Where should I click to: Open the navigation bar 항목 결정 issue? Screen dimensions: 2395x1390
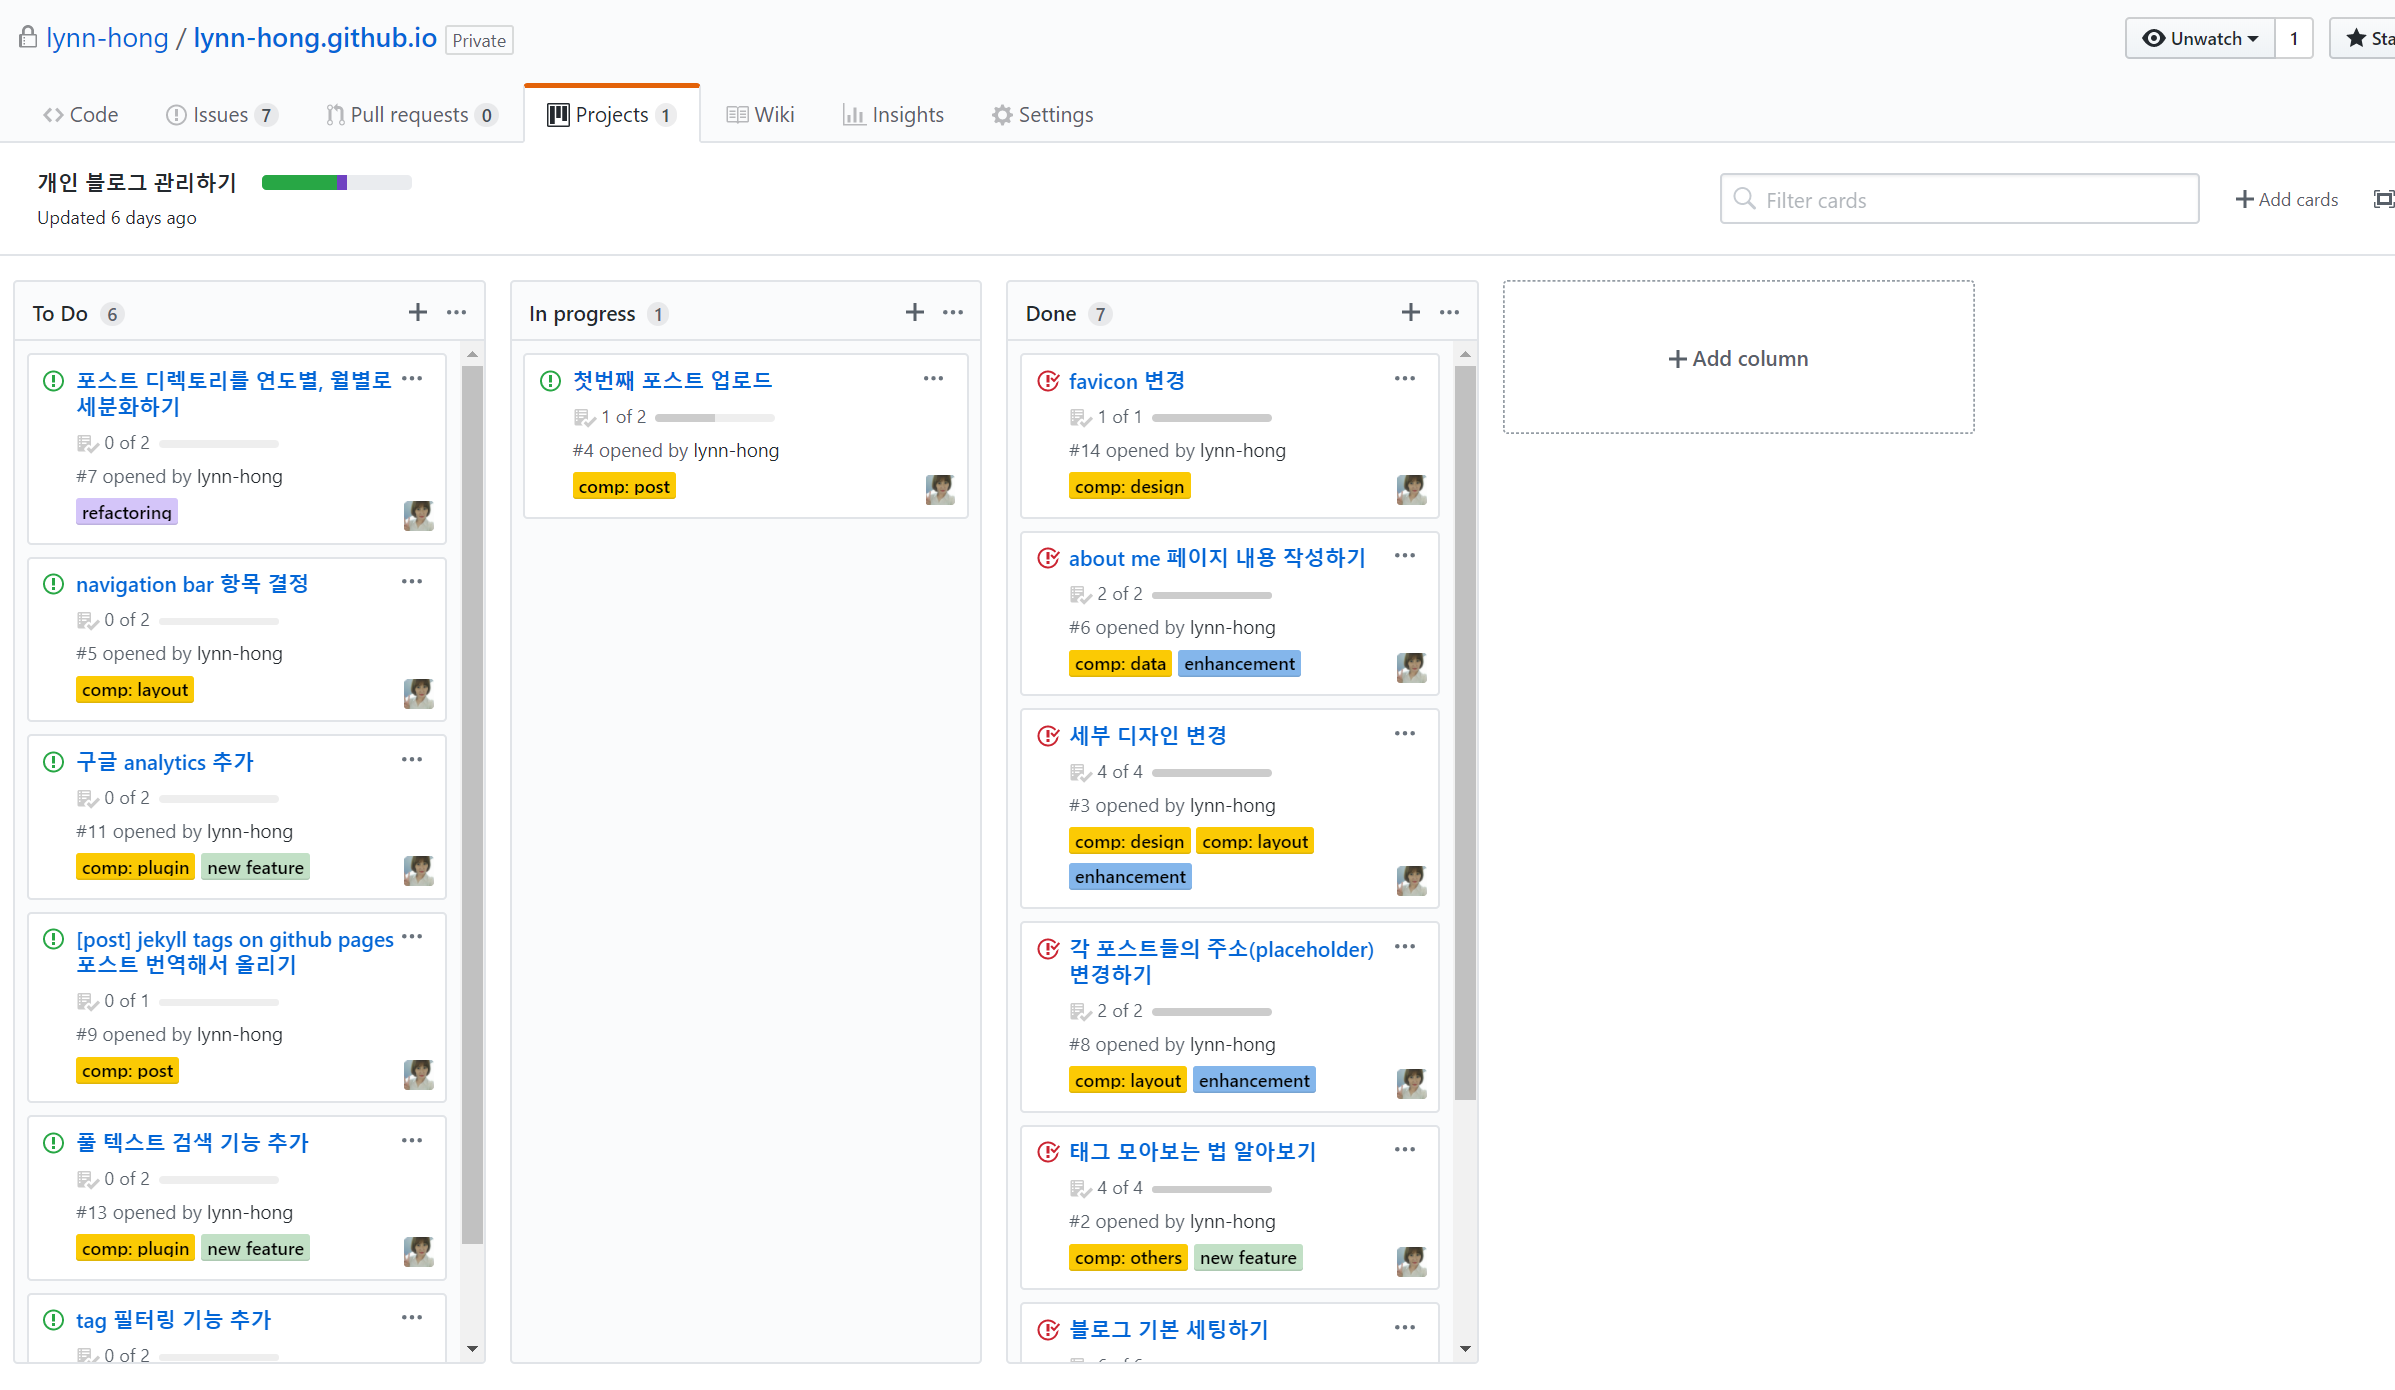pyautogui.click(x=192, y=584)
